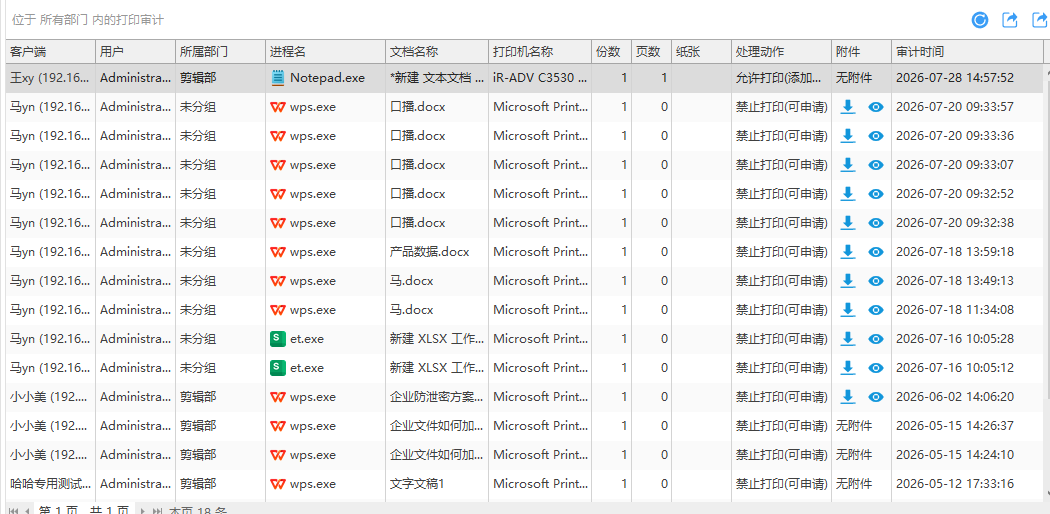Click the iR-ADV C3530 printer cell
1050x514 pixels.
(540, 78)
